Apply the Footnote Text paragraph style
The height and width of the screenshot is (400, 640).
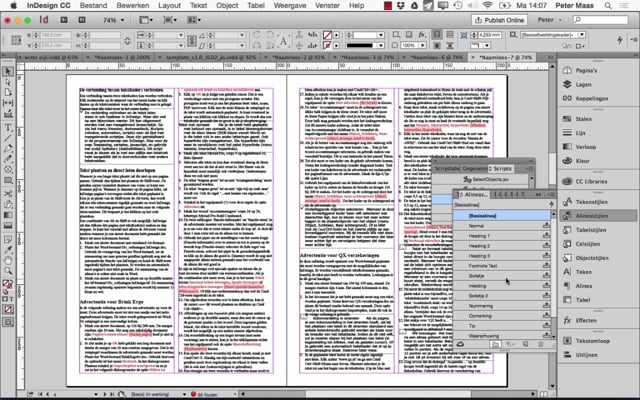point(502,266)
